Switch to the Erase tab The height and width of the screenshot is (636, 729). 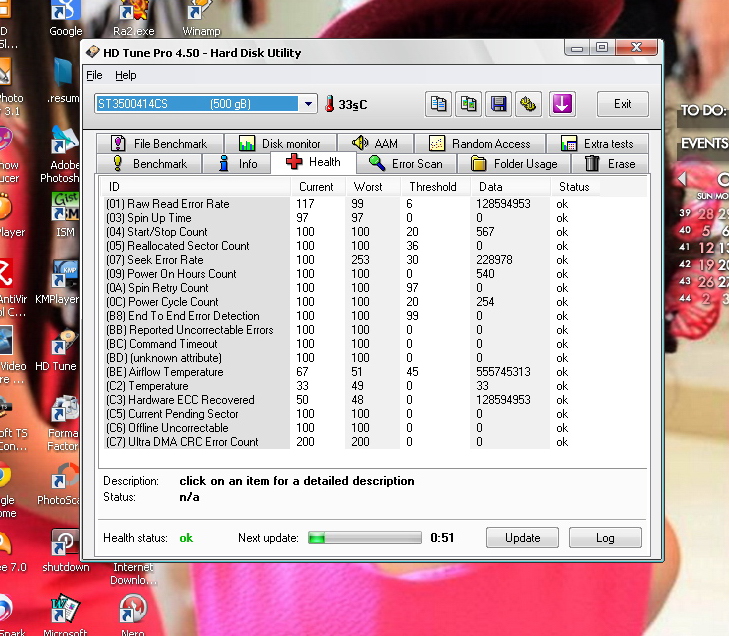pyautogui.click(x=610, y=164)
